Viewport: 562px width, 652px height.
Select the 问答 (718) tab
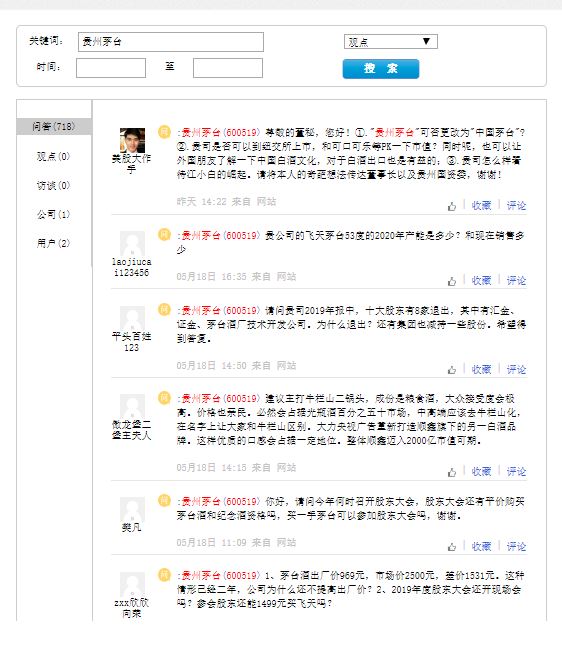54,126
